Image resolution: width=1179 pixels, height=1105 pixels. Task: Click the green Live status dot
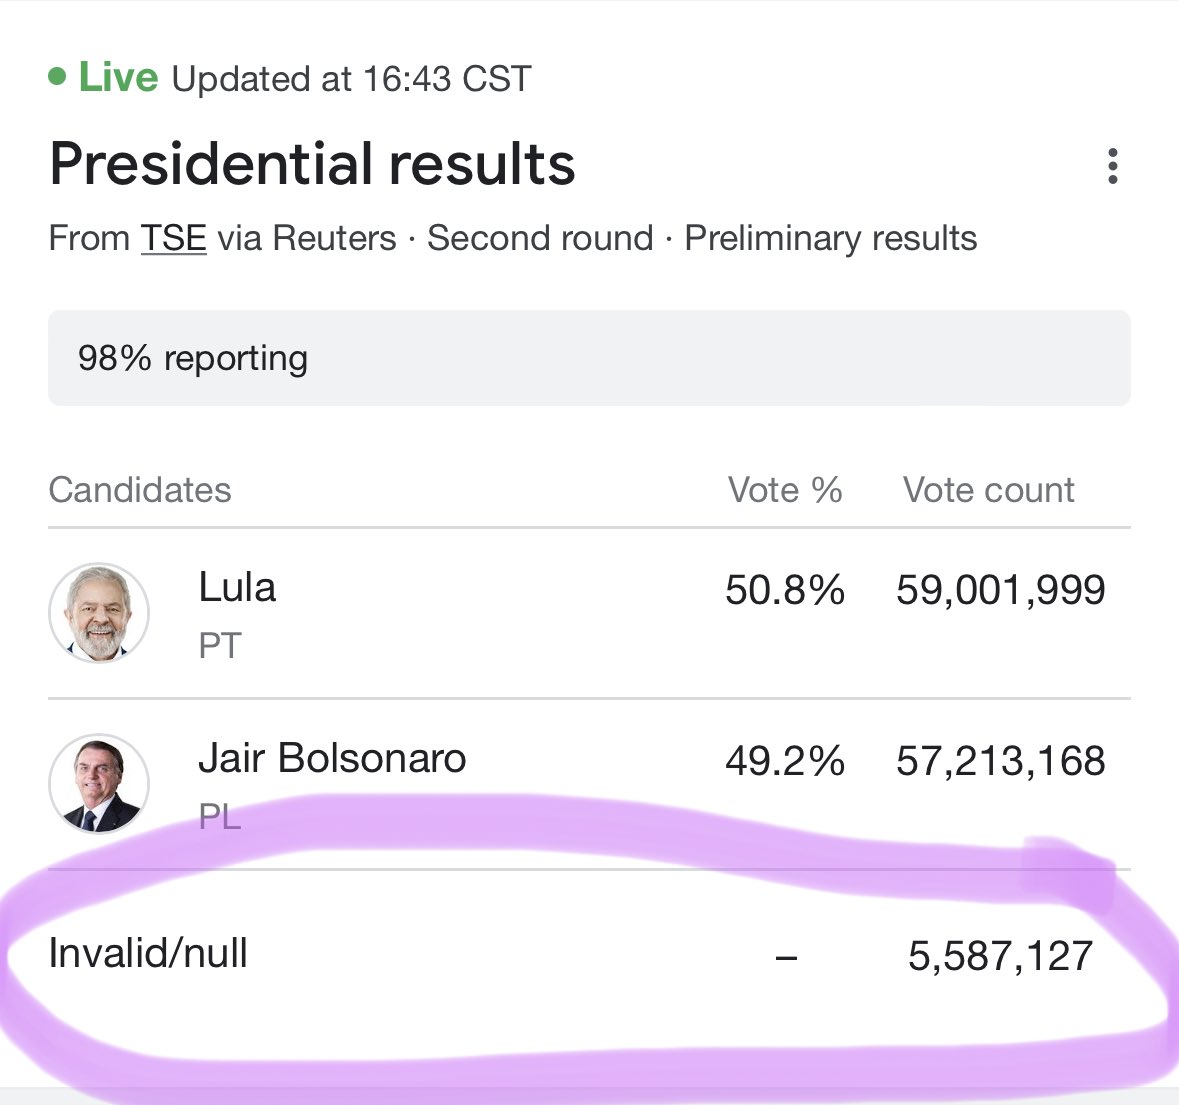click(x=57, y=77)
